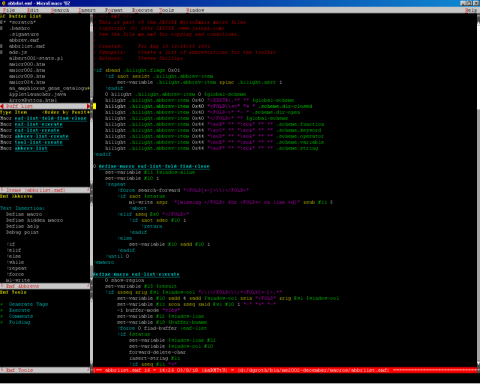Jump to emf-list-execute macro in item list
This screenshot has height=384, width=480.
point(39,124)
